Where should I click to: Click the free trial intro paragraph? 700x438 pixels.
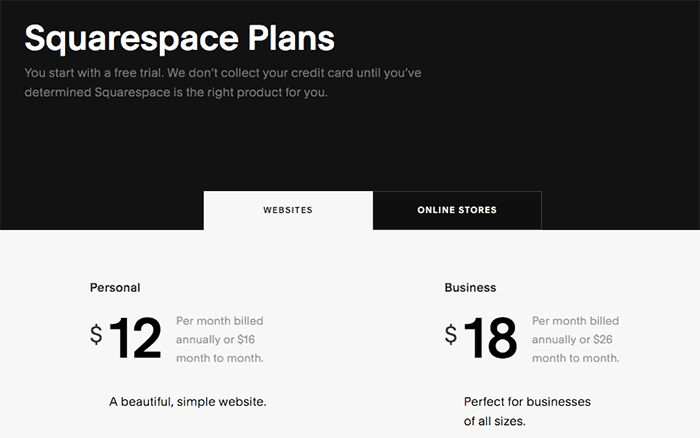coord(223,83)
